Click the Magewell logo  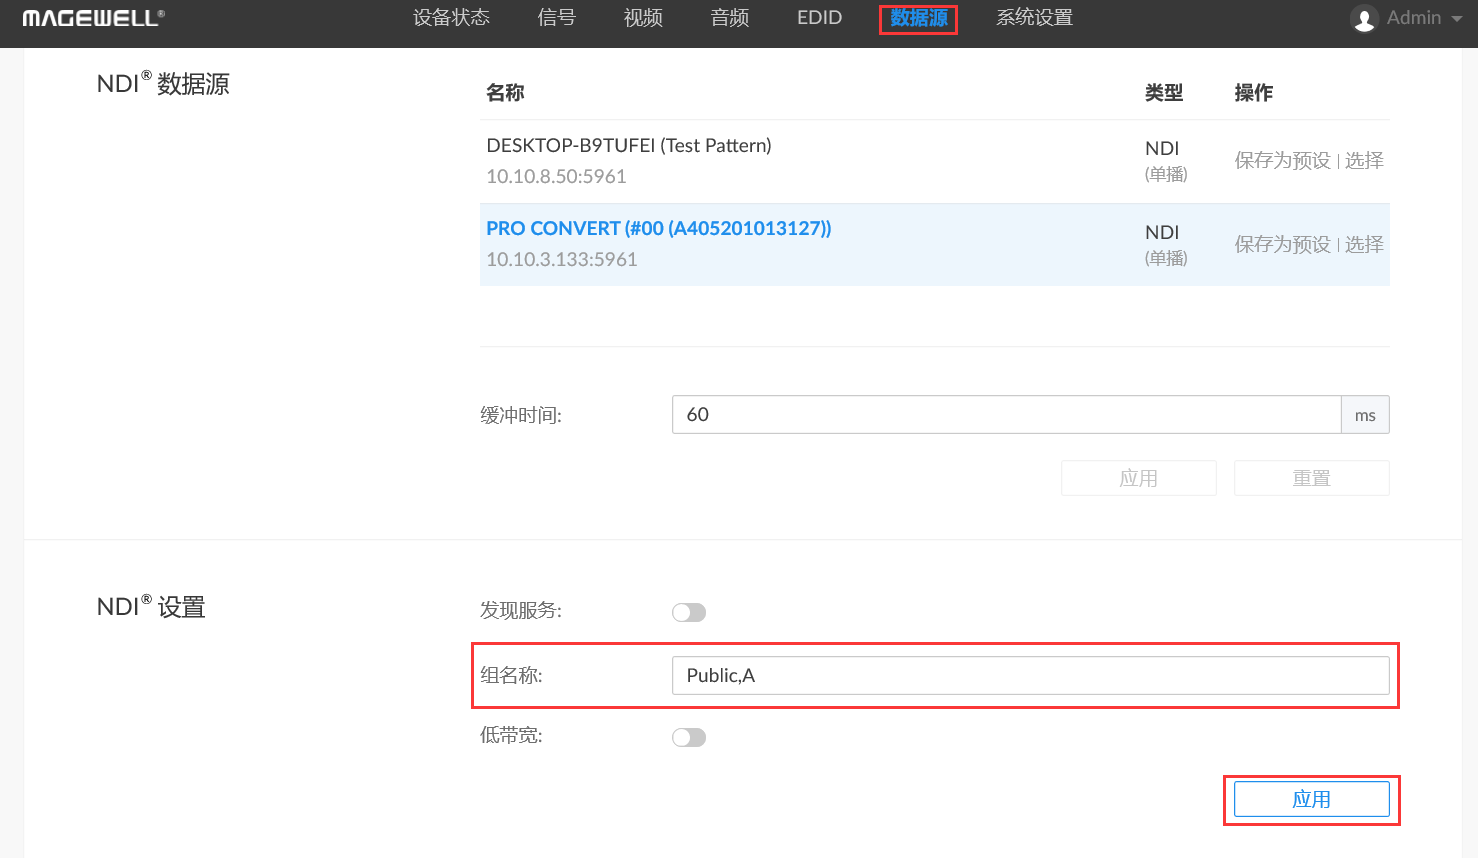[x=93, y=18]
